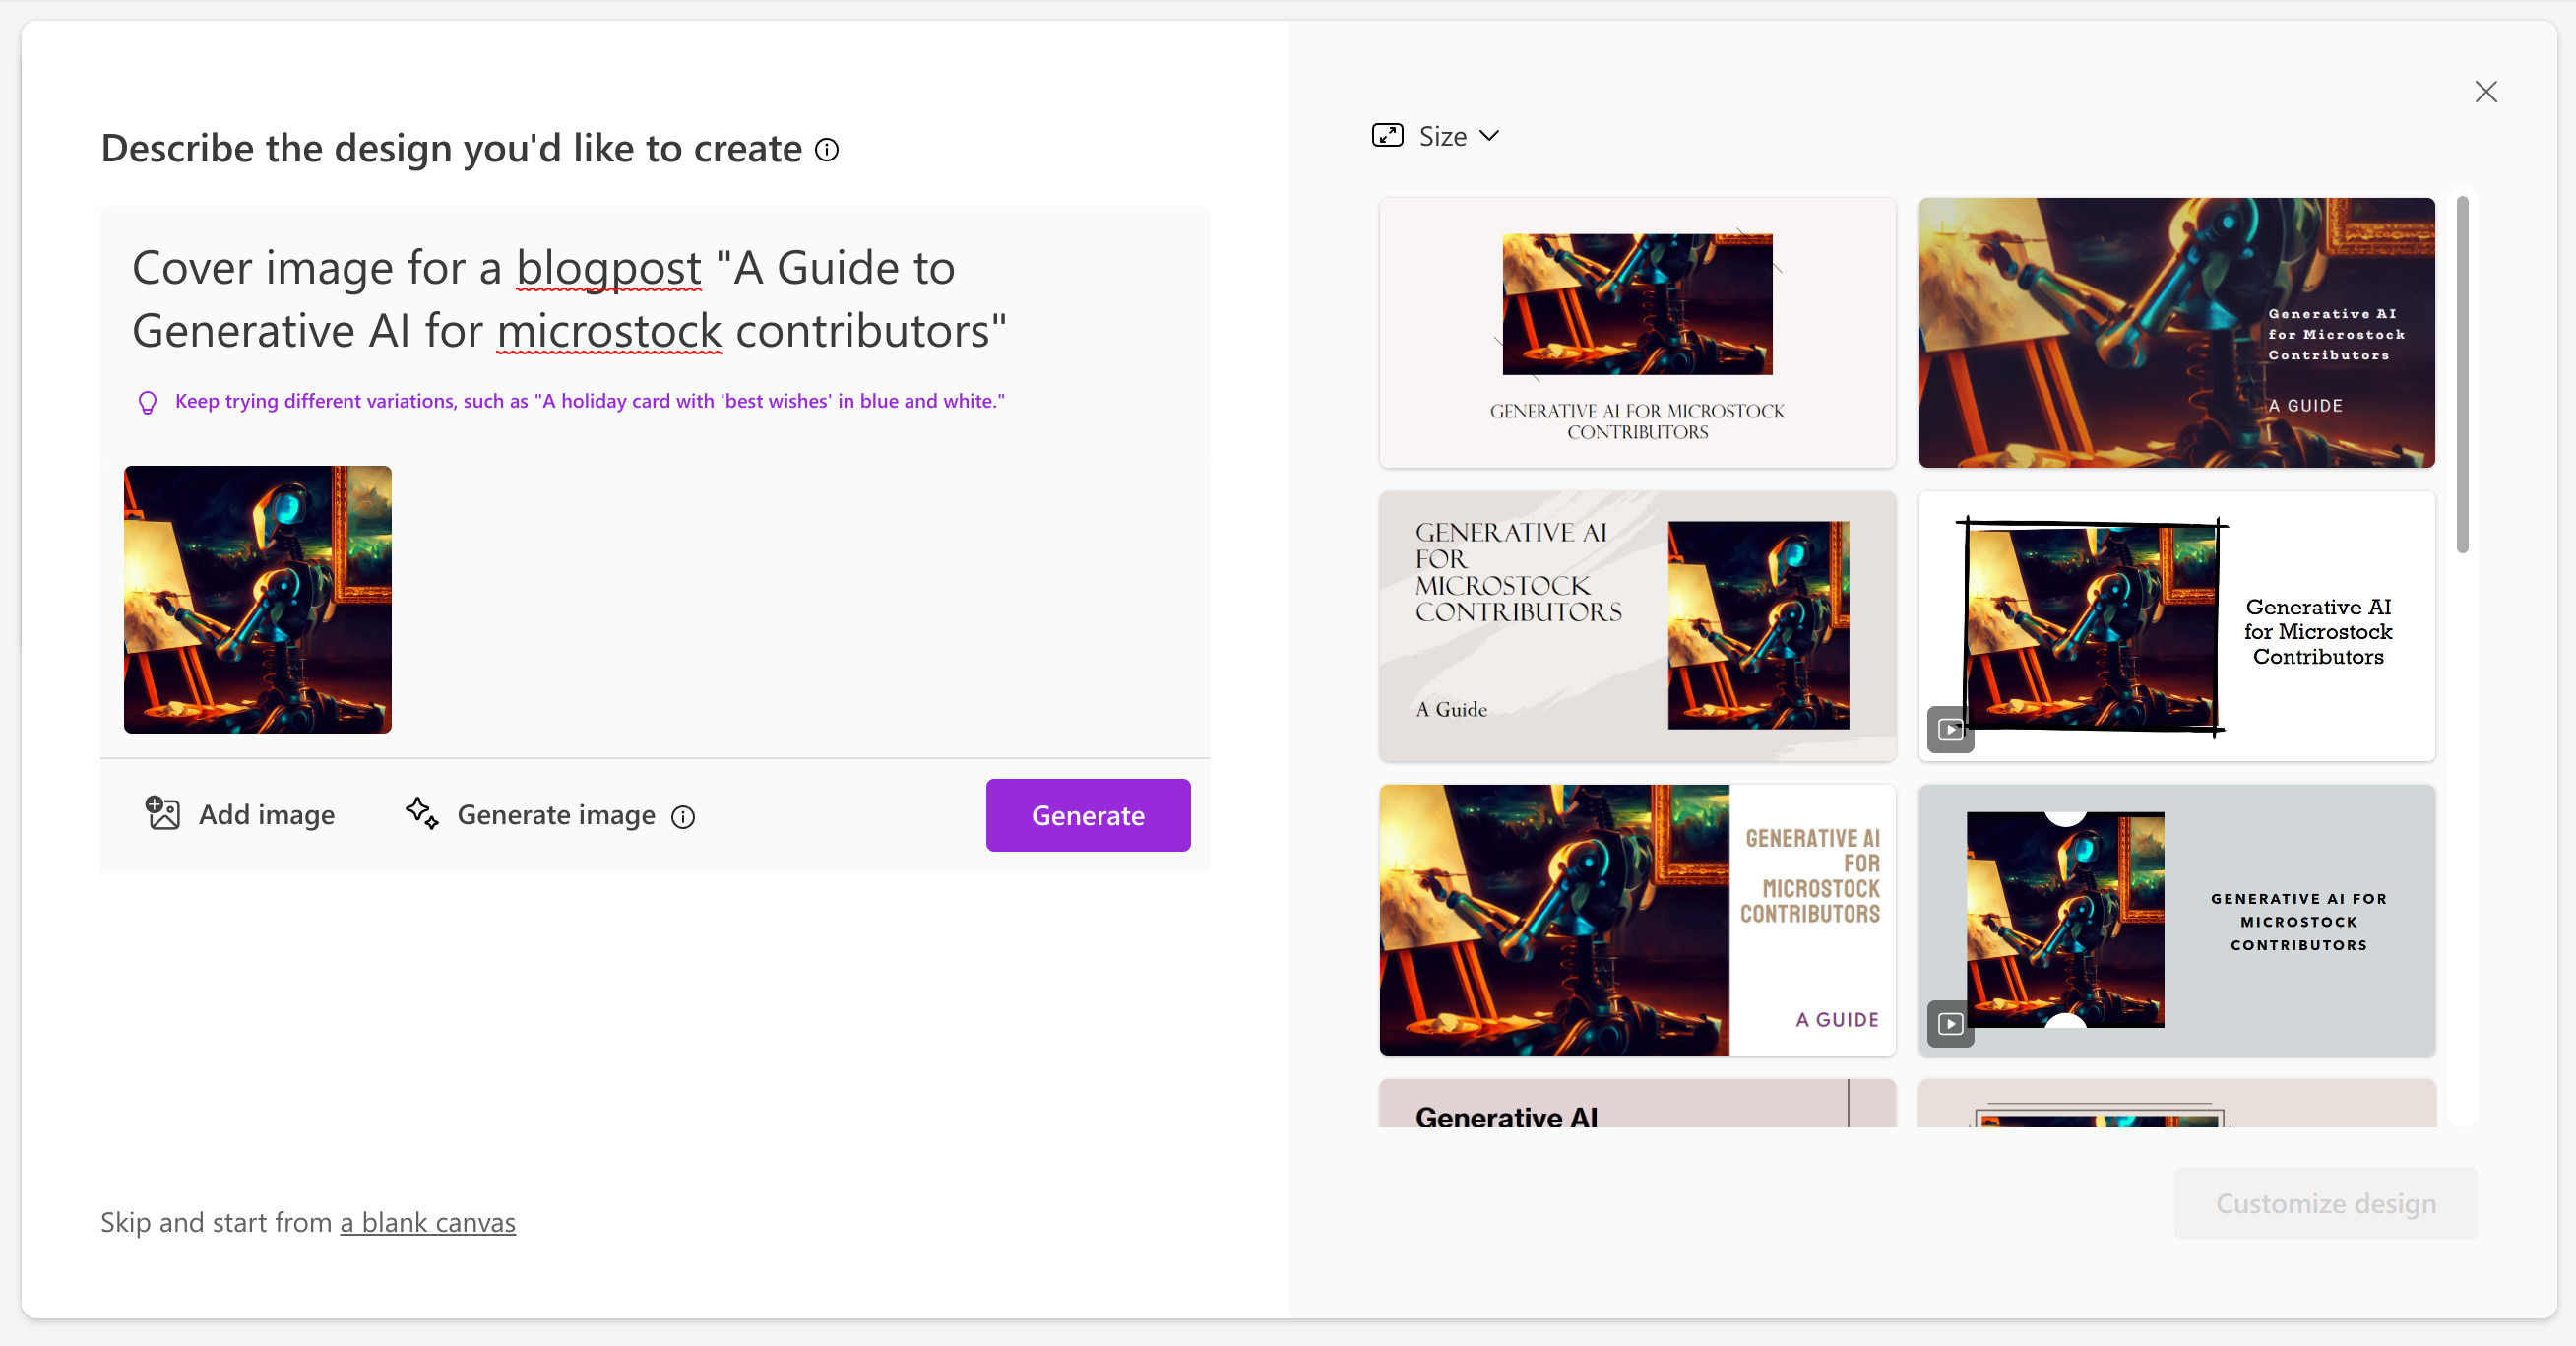This screenshot has width=2576, height=1346.
Task: Play the animated sketch-frame design preview
Action: (x=1950, y=730)
